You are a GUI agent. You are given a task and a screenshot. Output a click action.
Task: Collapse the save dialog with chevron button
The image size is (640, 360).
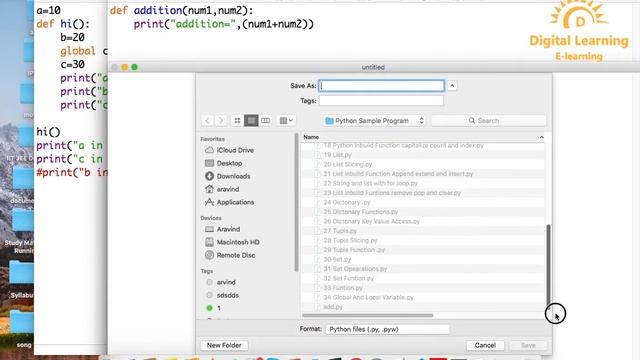[452, 86]
